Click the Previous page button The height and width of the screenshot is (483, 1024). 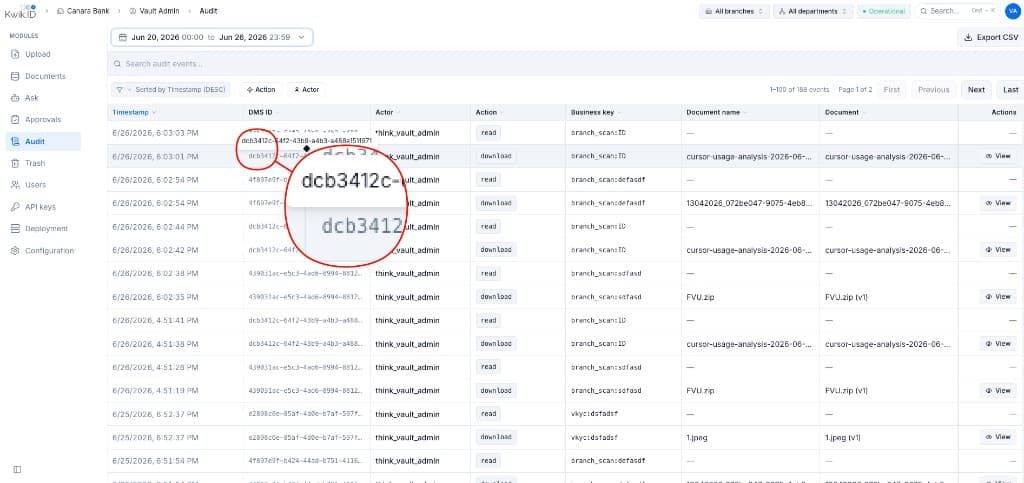933,89
